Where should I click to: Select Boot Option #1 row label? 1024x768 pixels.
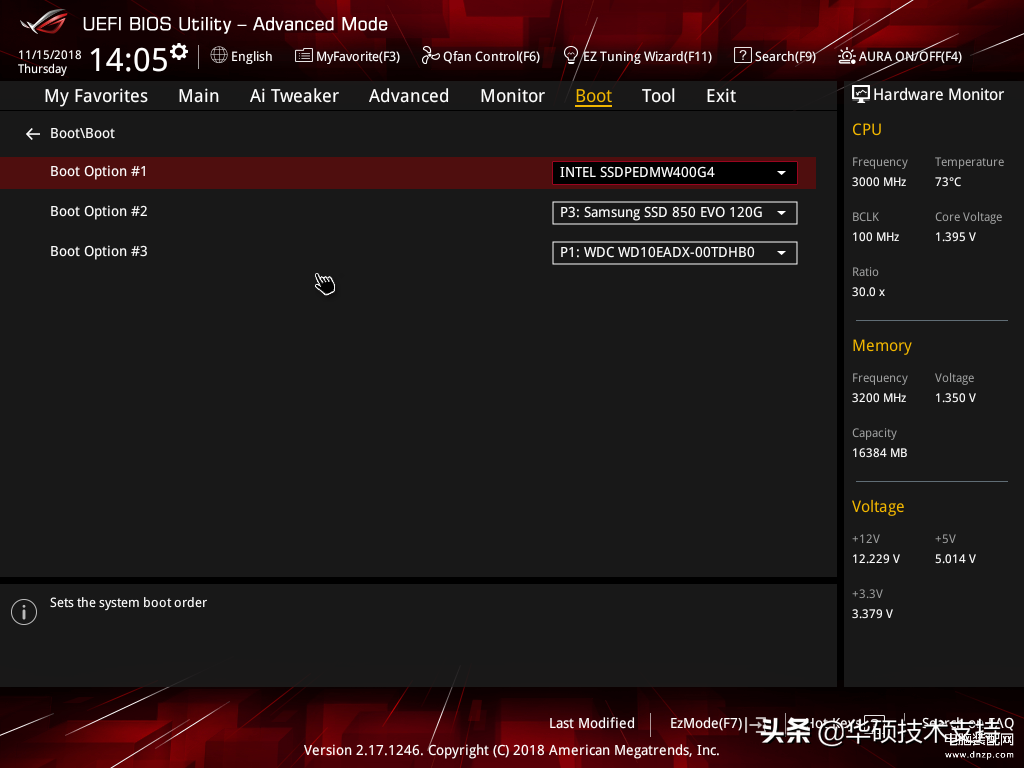click(x=99, y=171)
